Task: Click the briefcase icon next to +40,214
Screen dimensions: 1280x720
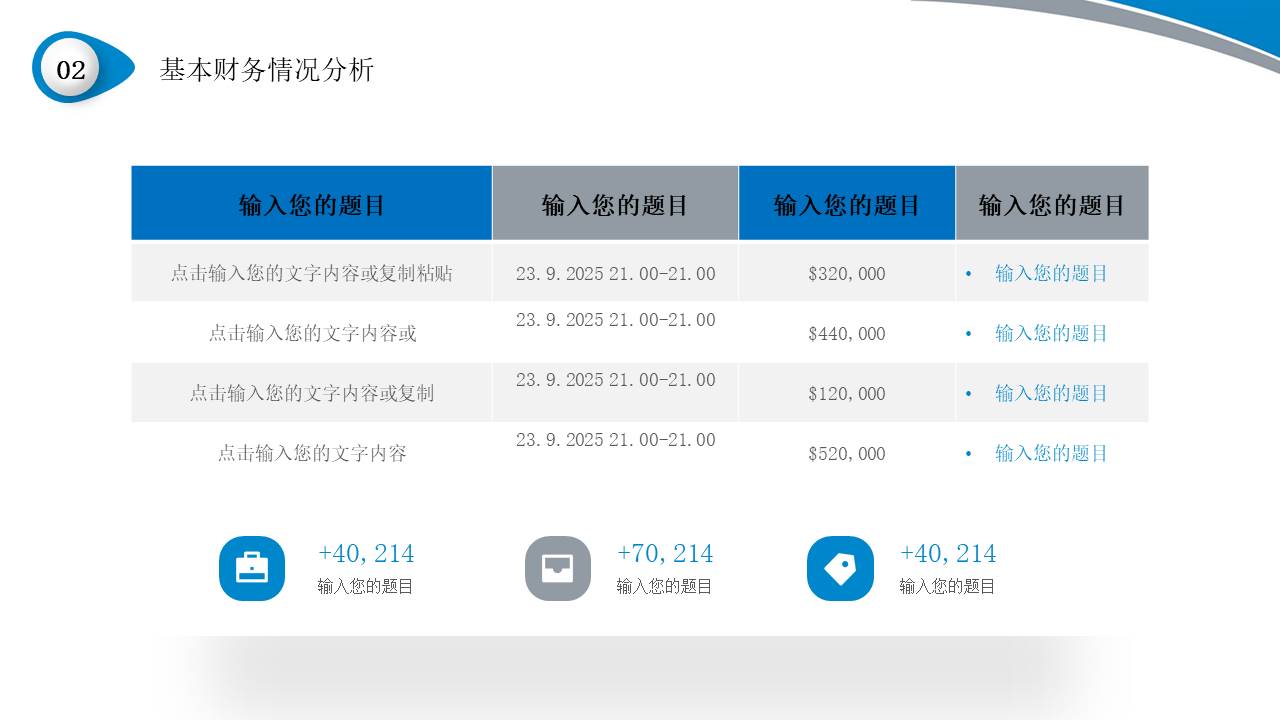Action: pos(251,568)
